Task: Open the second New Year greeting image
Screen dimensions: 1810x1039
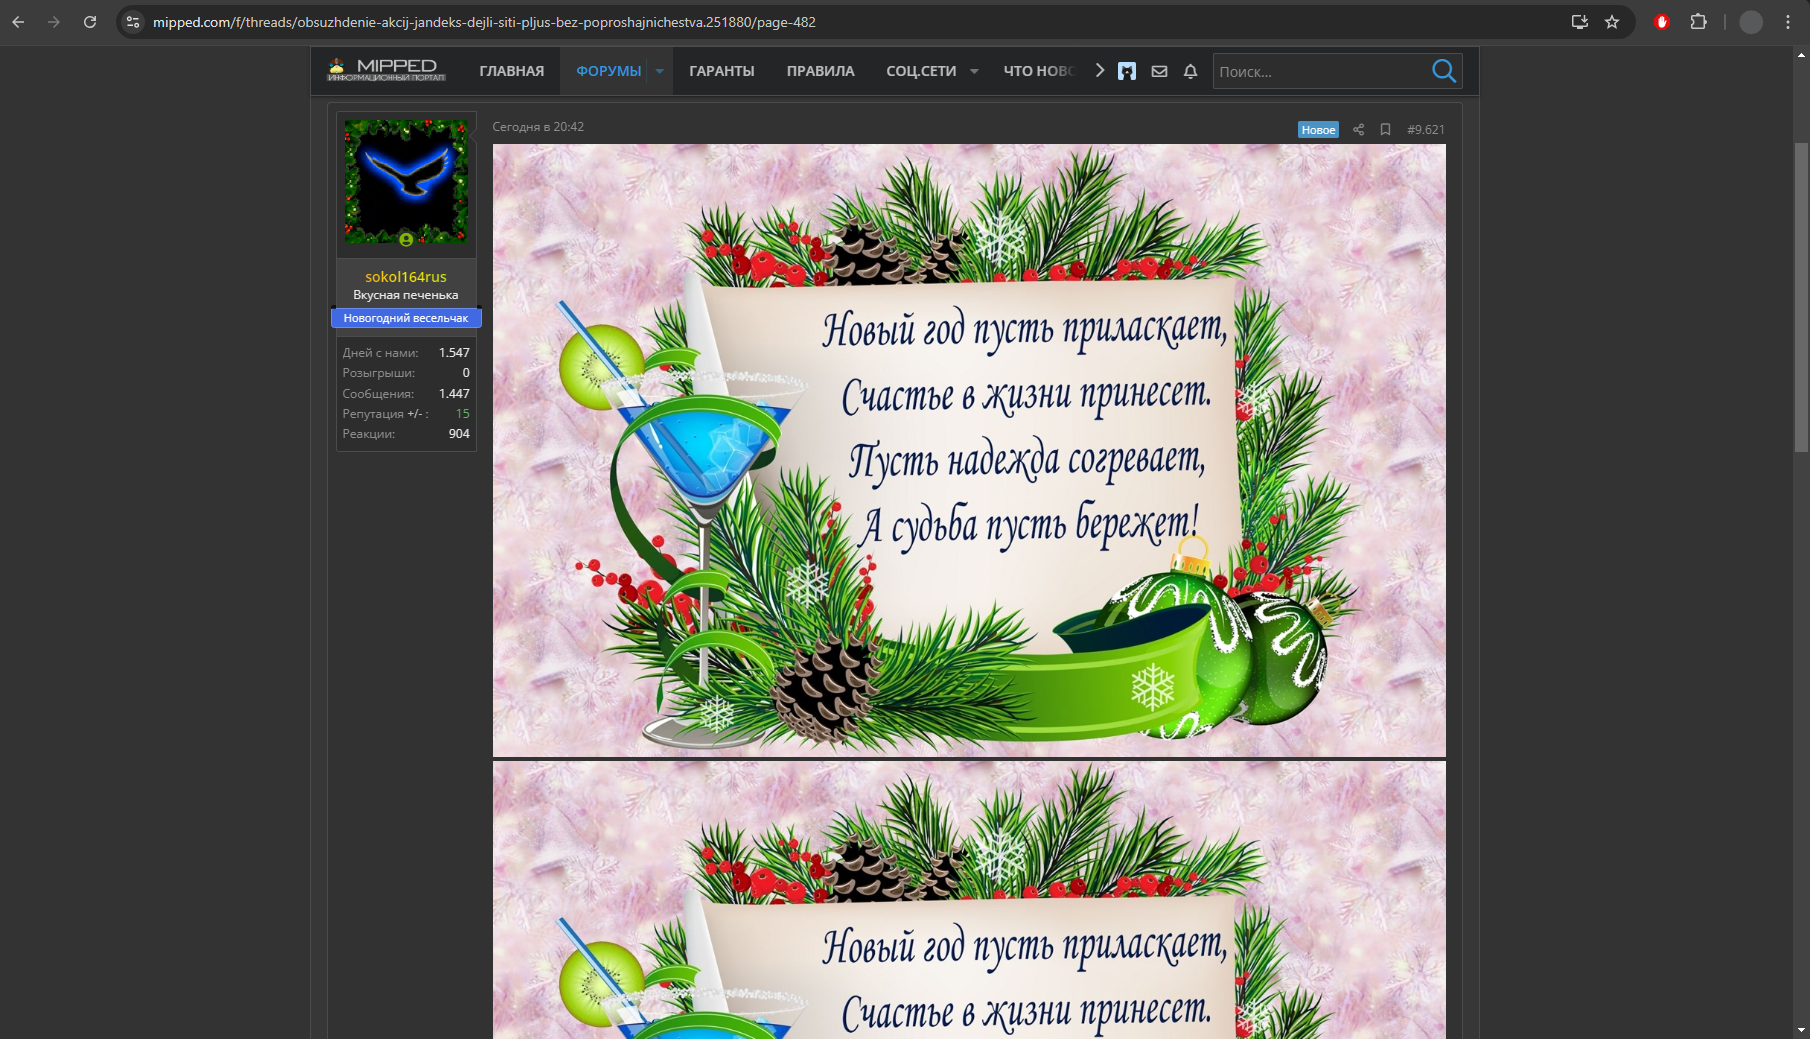Action: 969,900
